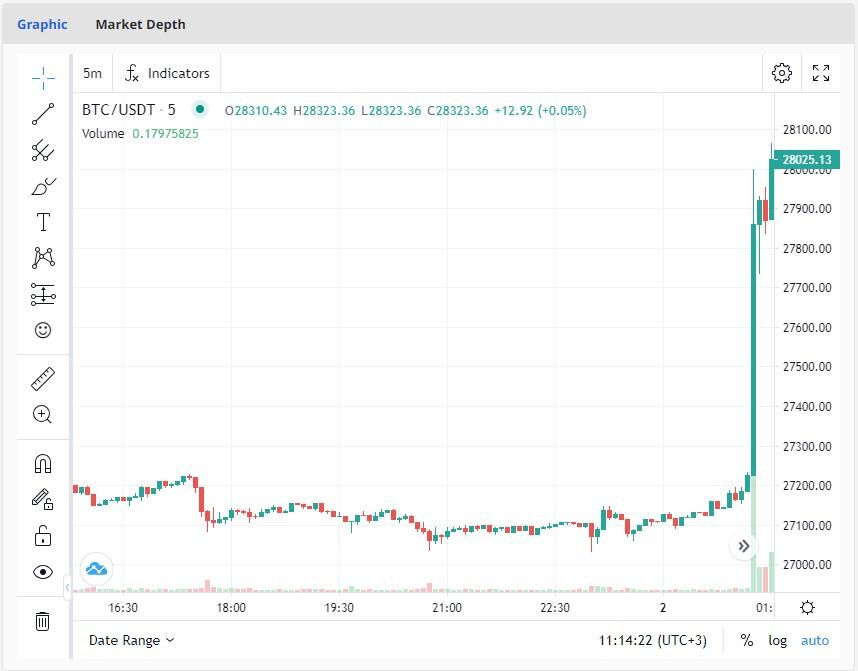This screenshot has height=671, width=858.
Task: Select the Graphic tab
Action: coord(42,24)
